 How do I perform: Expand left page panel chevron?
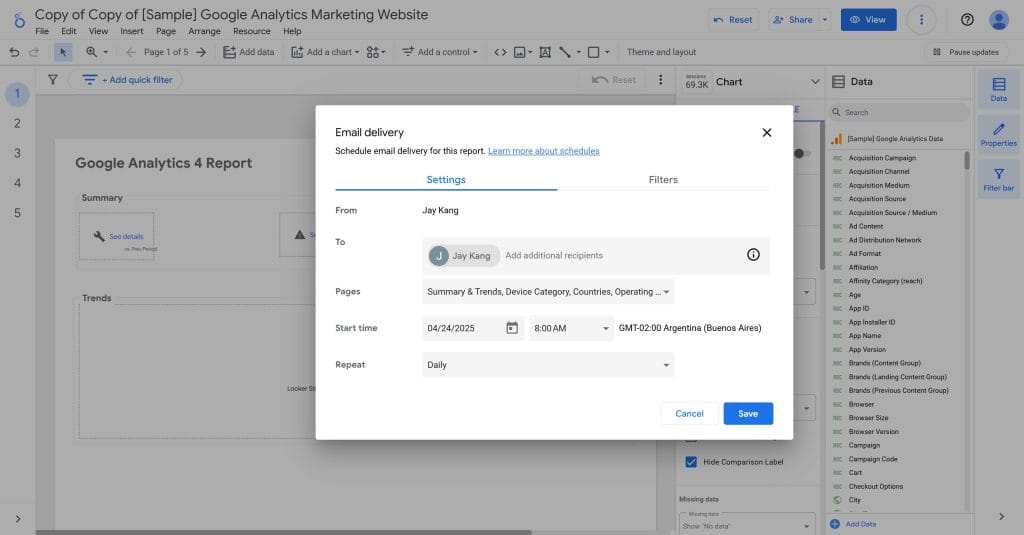click(18, 519)
